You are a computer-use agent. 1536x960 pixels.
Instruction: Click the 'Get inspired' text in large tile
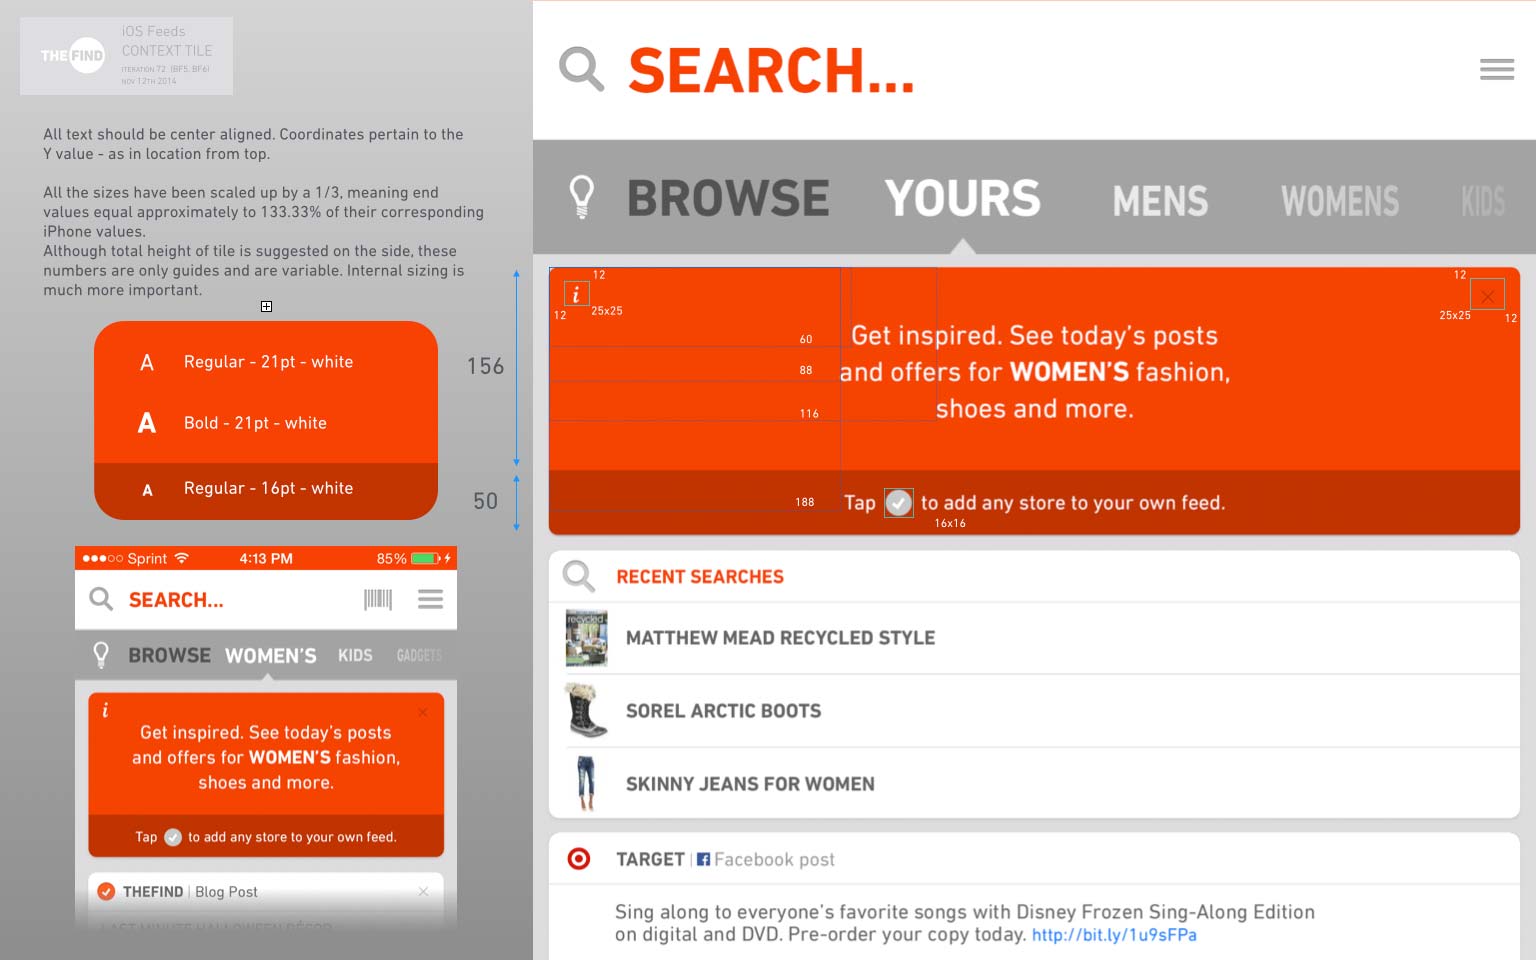(x=1035, y=372)
